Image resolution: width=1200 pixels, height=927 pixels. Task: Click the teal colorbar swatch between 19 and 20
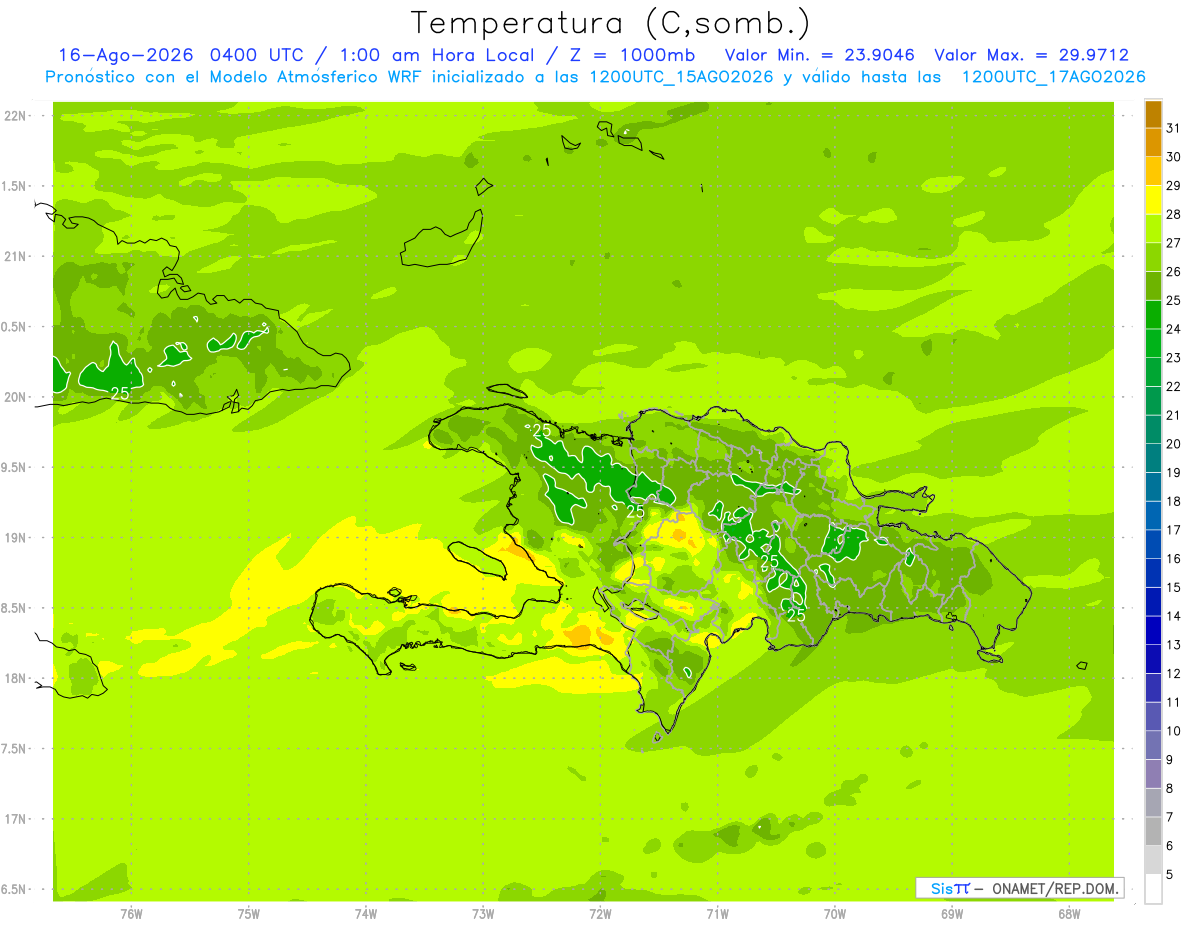point(1153,458)
